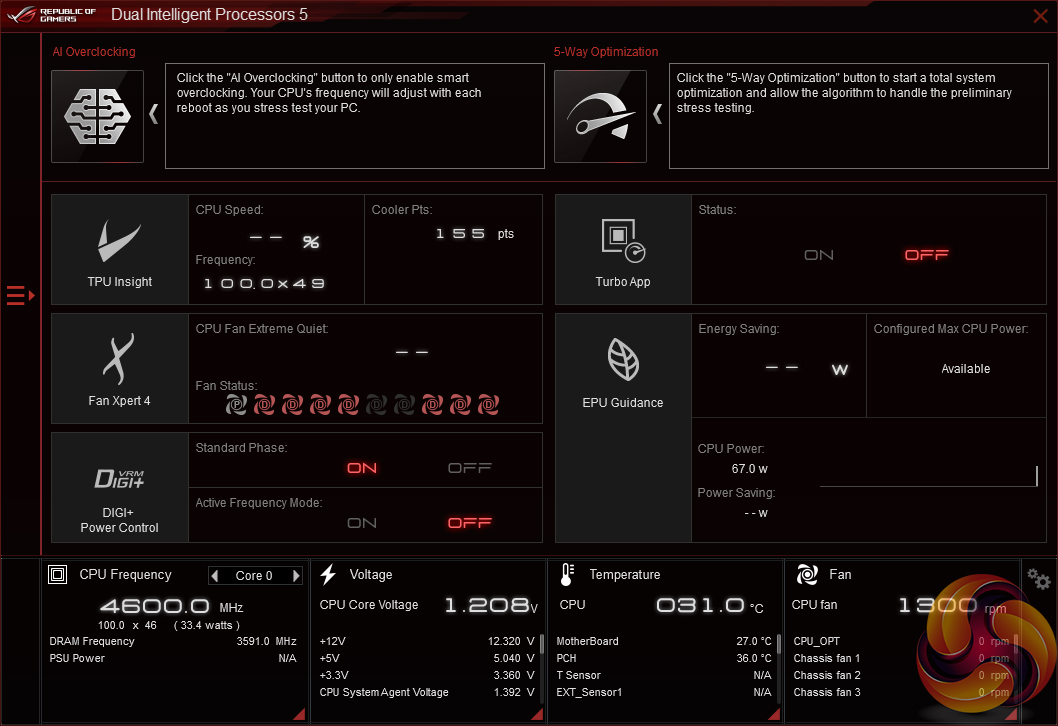The width and height of the screenshot is (1058, 726).
Task: Expand the left sidebar menu
Action: (20, 295)
